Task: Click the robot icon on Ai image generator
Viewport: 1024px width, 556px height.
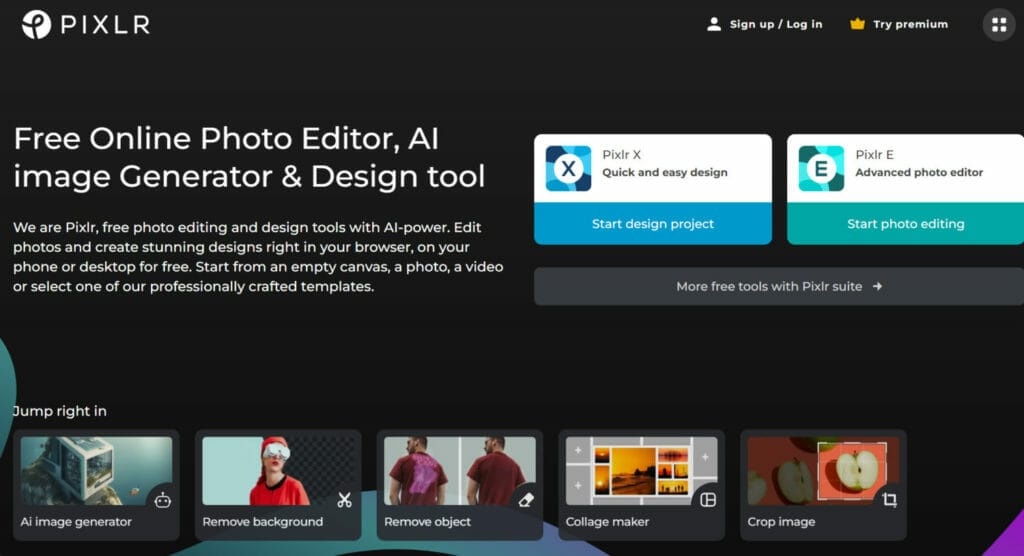Action: pyautogui.click(x=163, y=500)
